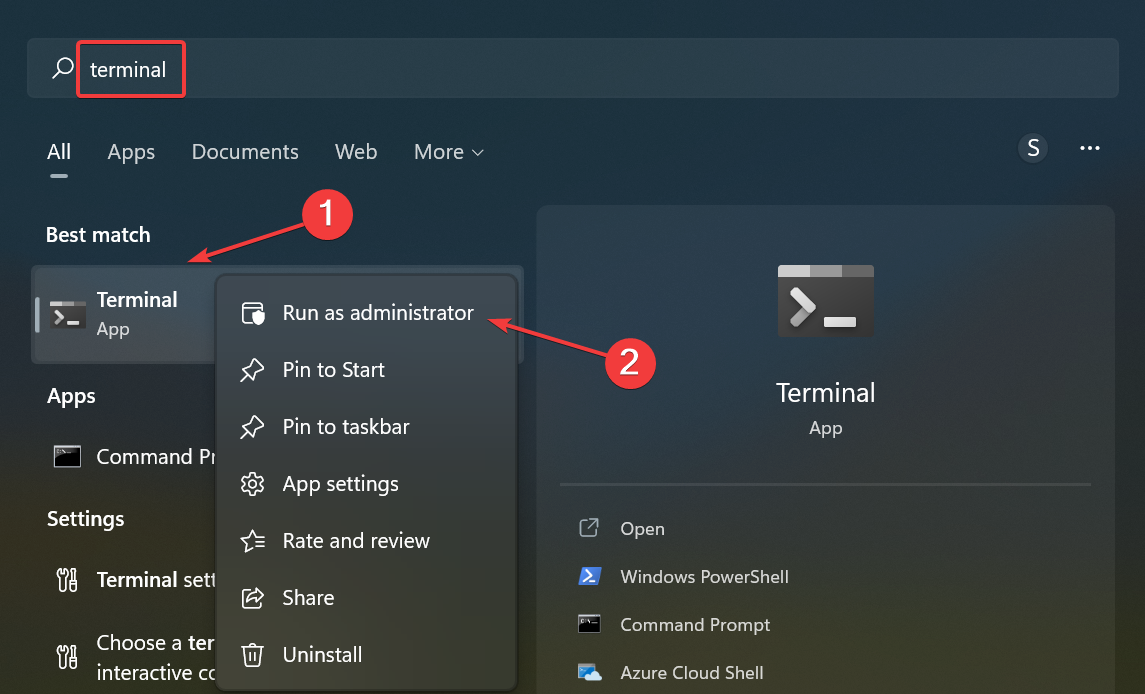Switch to the Documents filter tab
Screen dimensions: 1145x694
245,152
